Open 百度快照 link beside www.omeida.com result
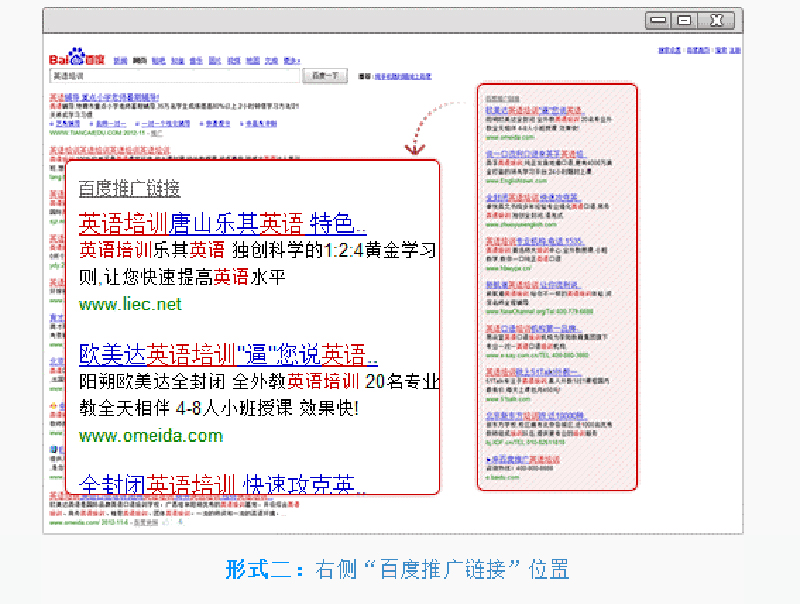This screenshot has width=800, height=604. [145, 522]
